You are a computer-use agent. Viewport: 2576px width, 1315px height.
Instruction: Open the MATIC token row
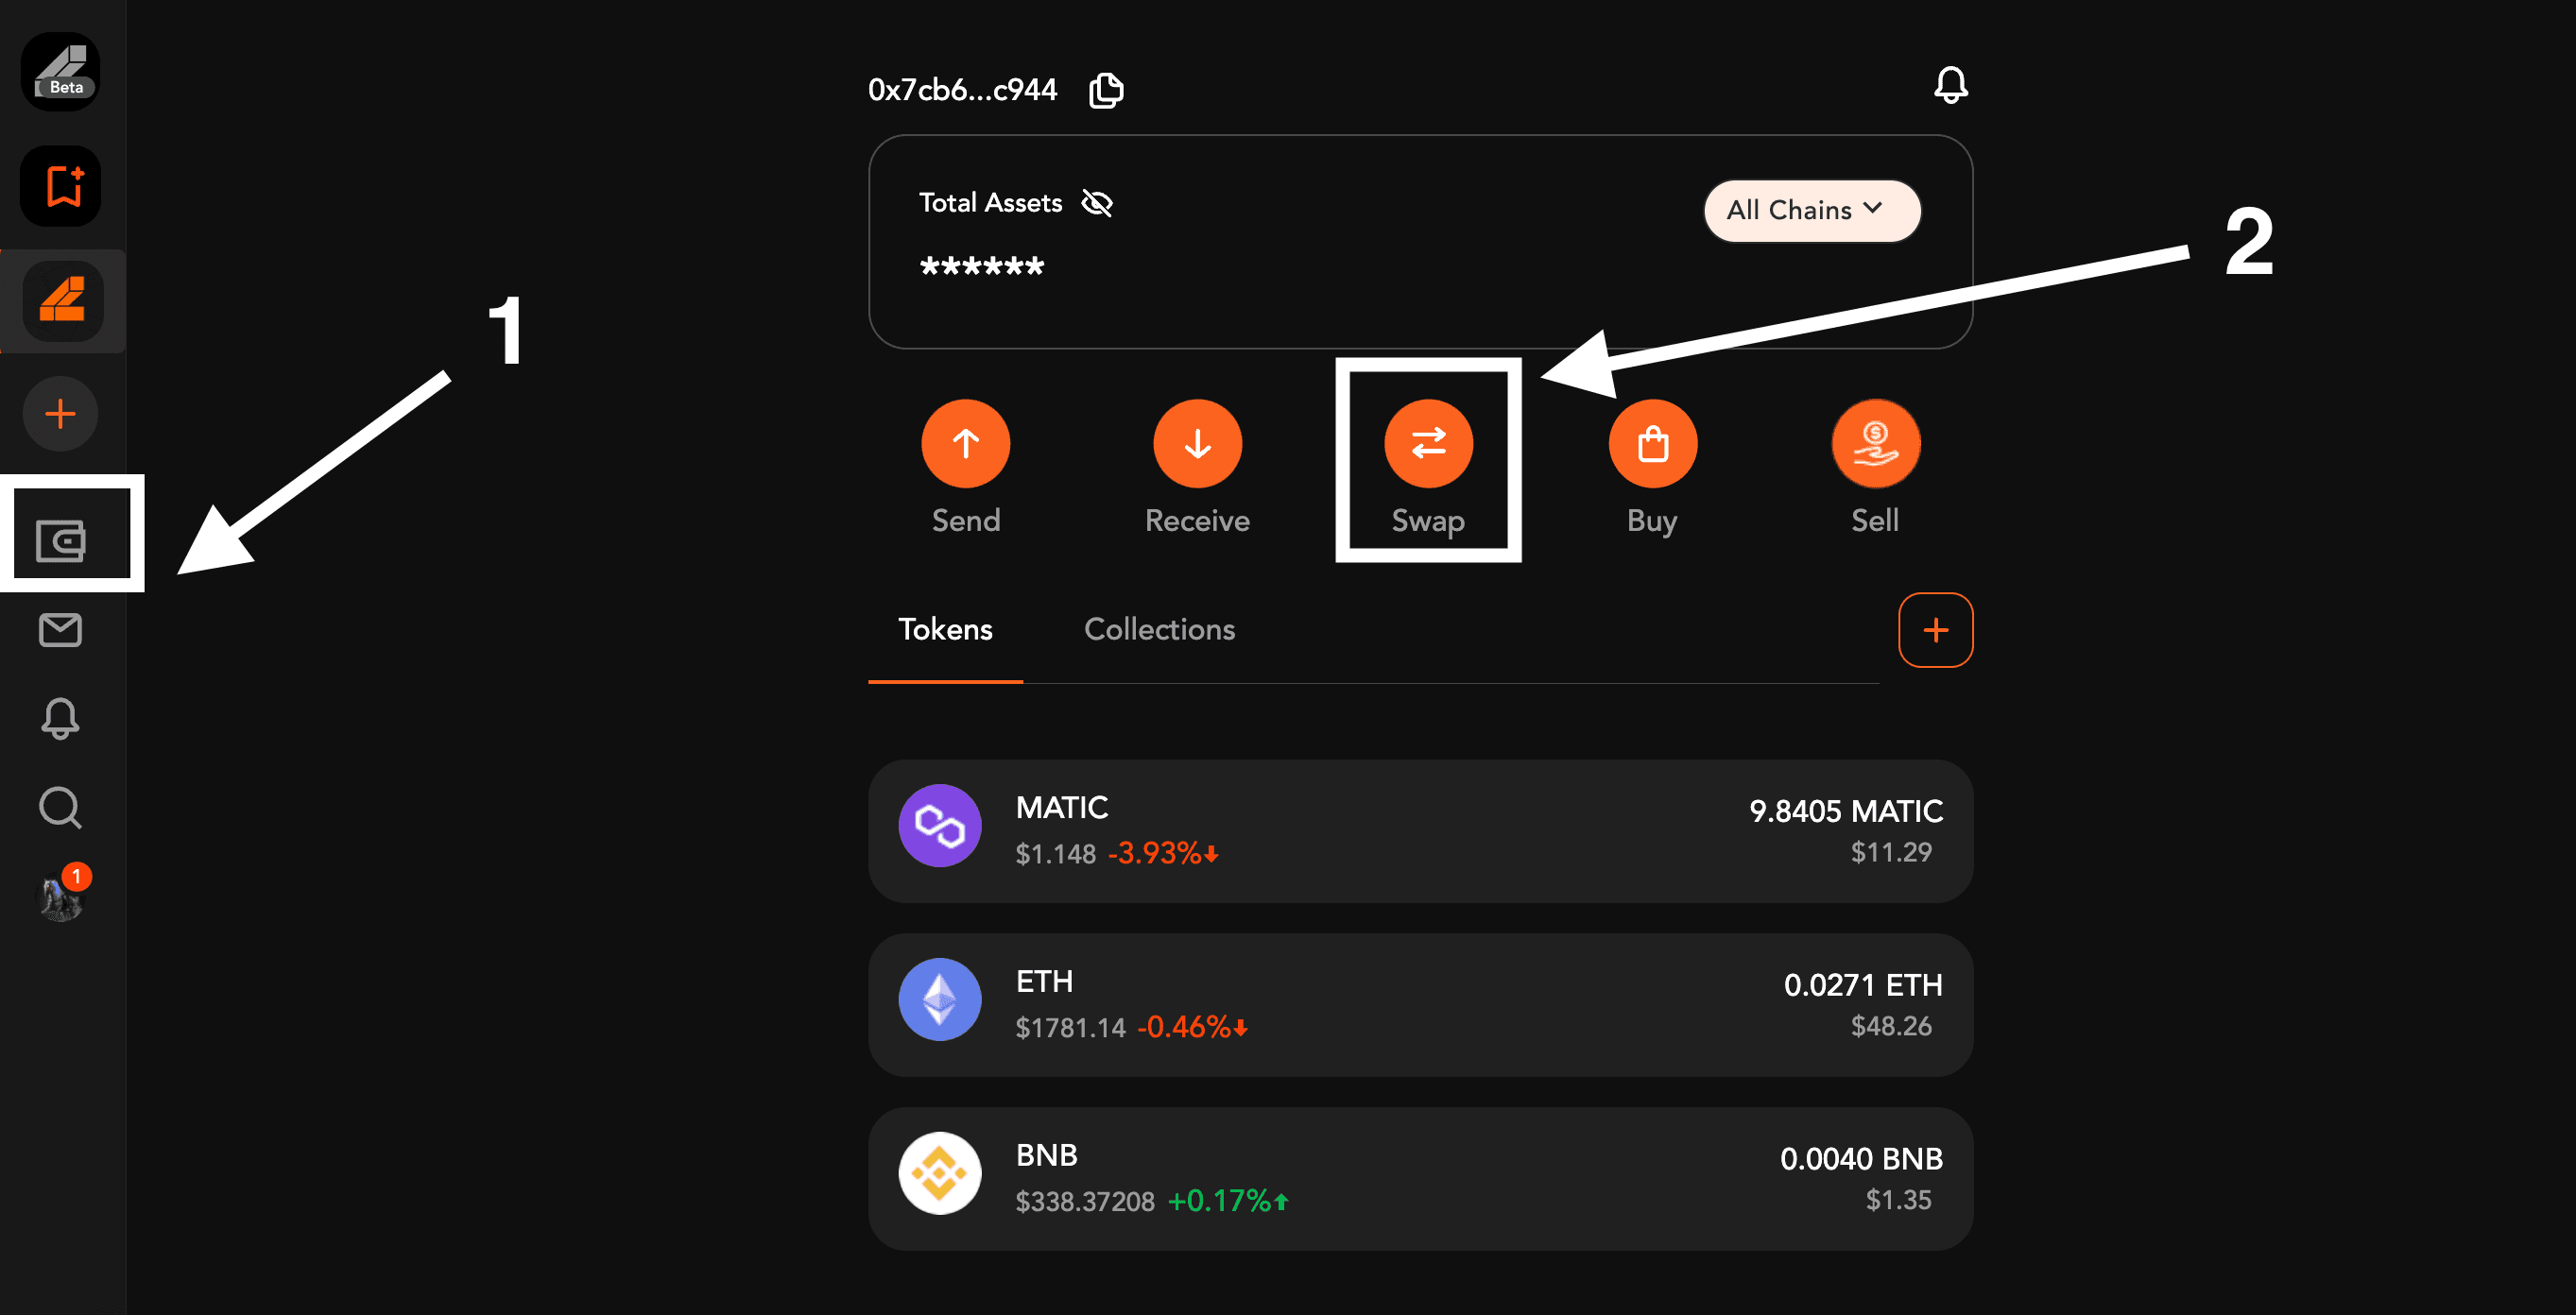1420,831
